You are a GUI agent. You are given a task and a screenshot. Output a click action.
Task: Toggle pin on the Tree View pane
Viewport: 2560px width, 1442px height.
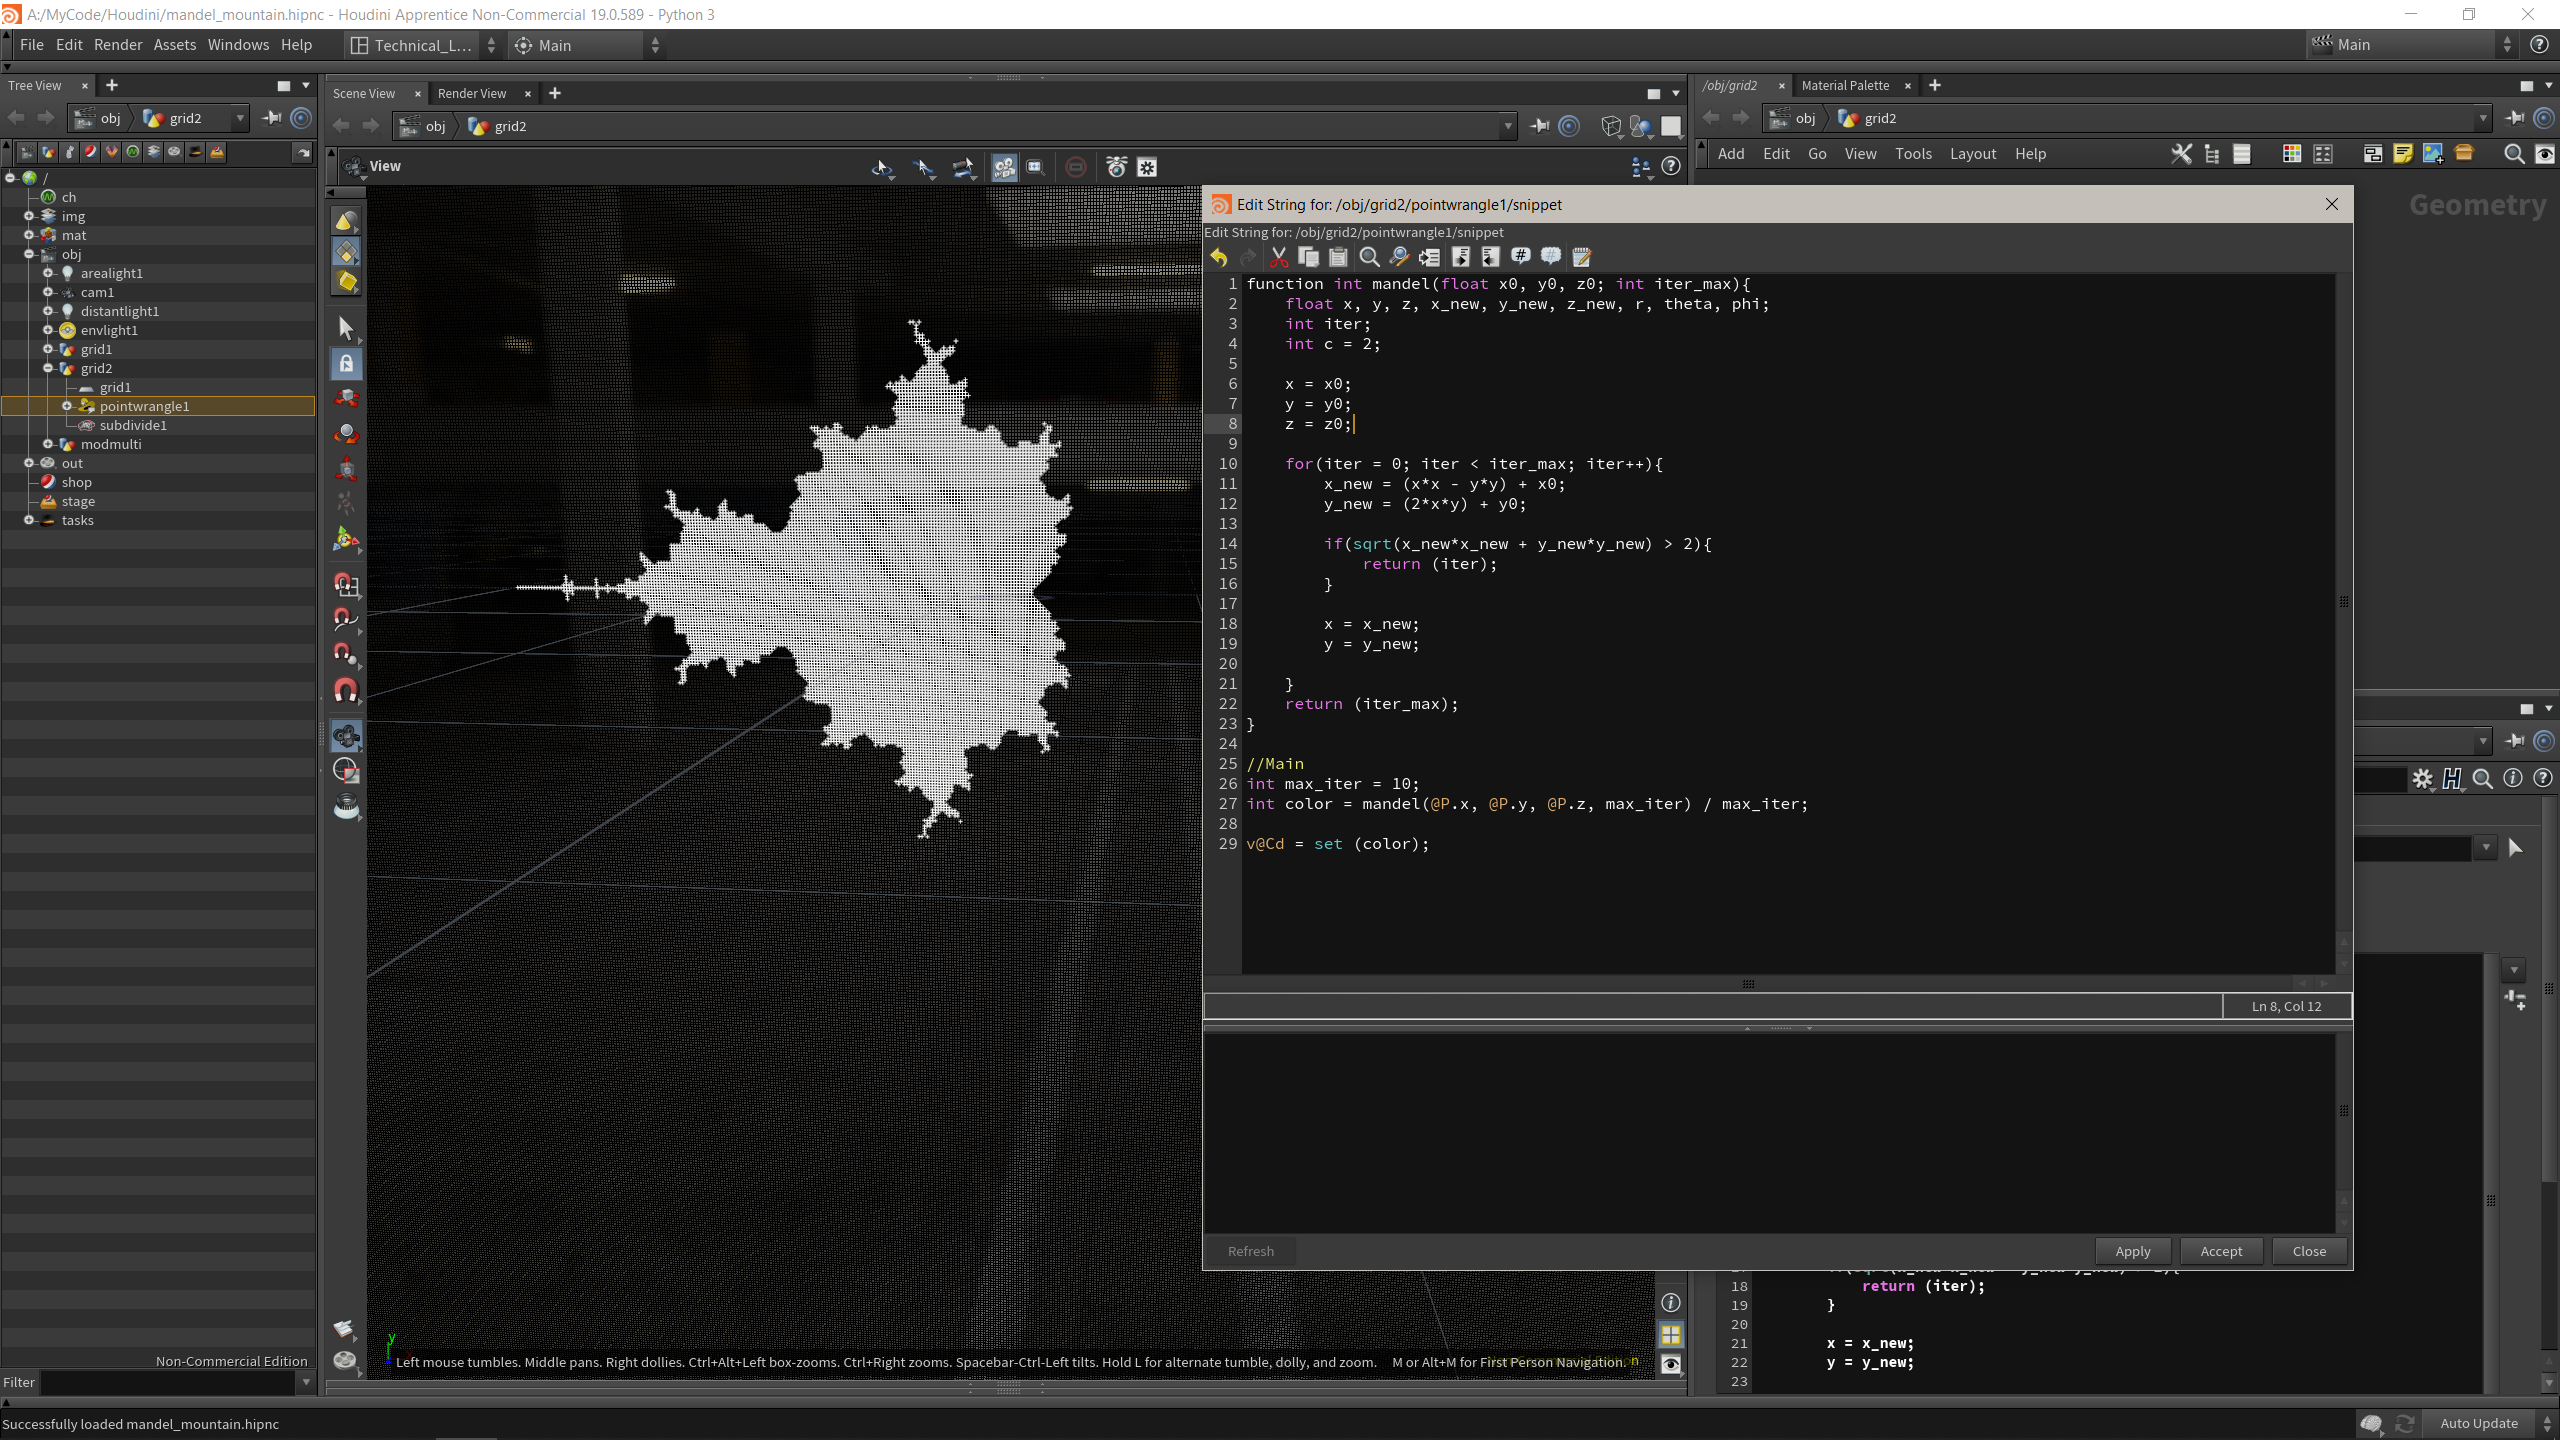(271, 118)
